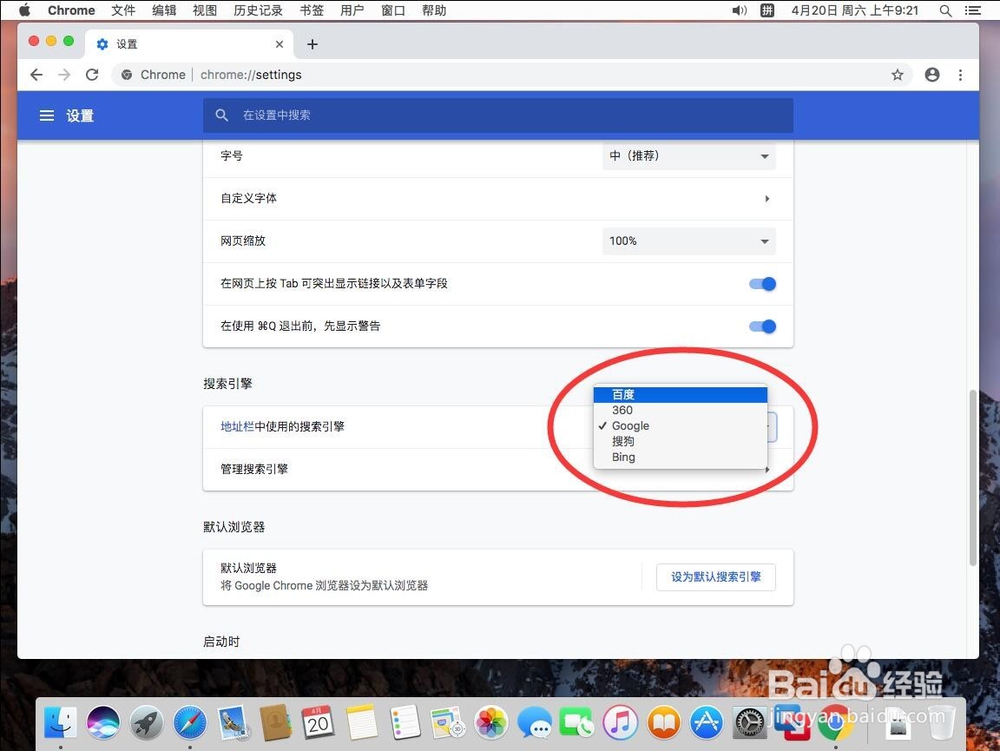
Task: Open Safari from the dock
Action: [190, 722]
